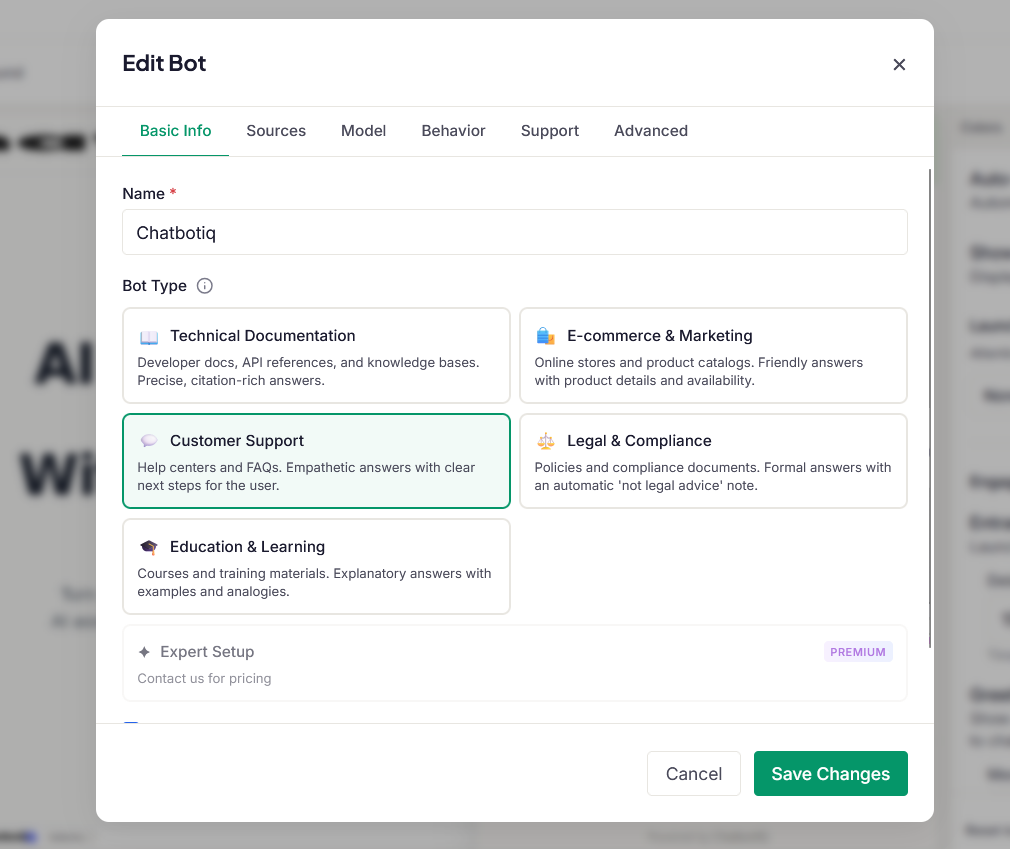The image size is (1010, 849).
Task: Click the dialog's vertical scrollbar
Action: pyautogui.click(x=929, y=408)
